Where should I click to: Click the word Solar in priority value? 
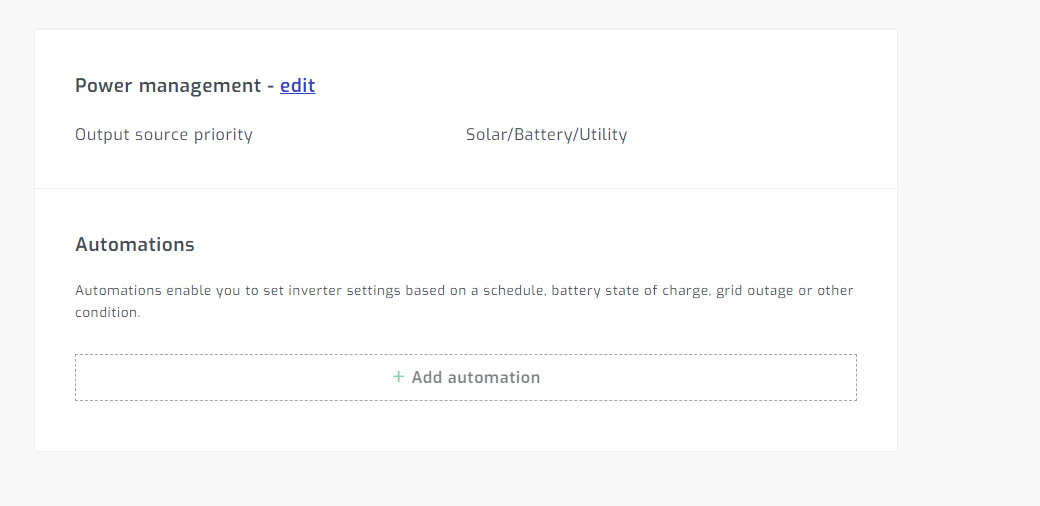pyautogui.click(x=487, y=135)
